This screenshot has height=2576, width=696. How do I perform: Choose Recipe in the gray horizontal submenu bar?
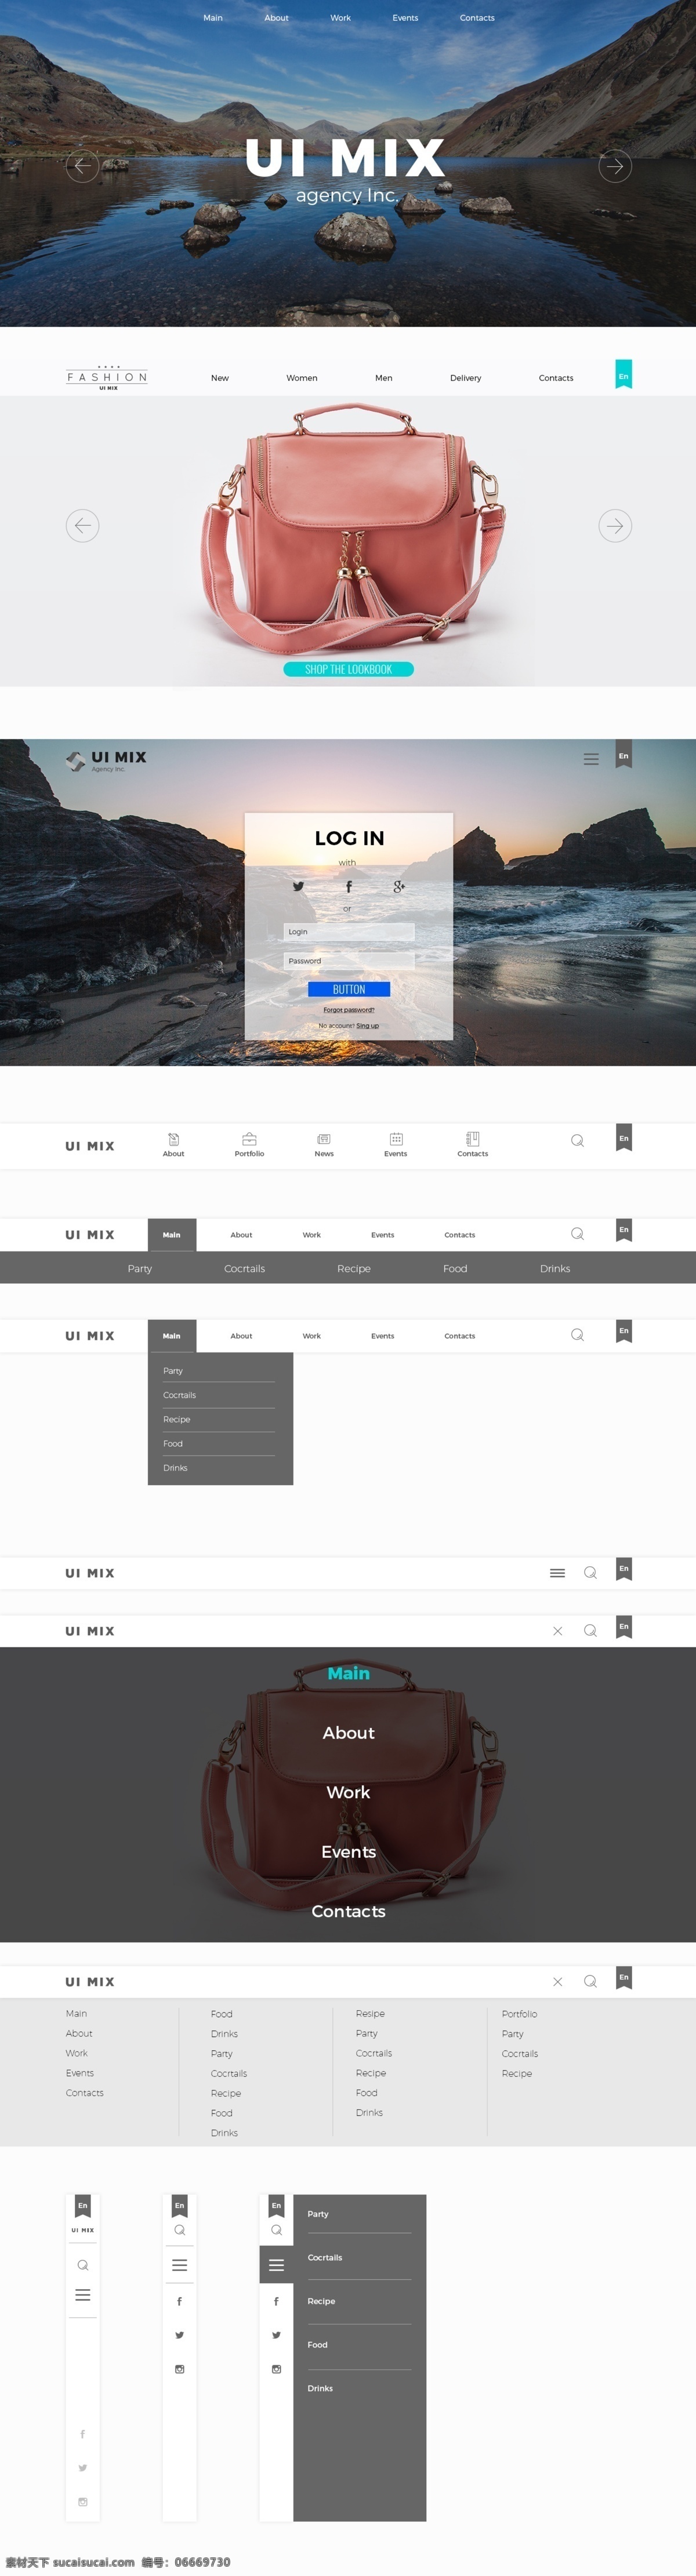354,1269
